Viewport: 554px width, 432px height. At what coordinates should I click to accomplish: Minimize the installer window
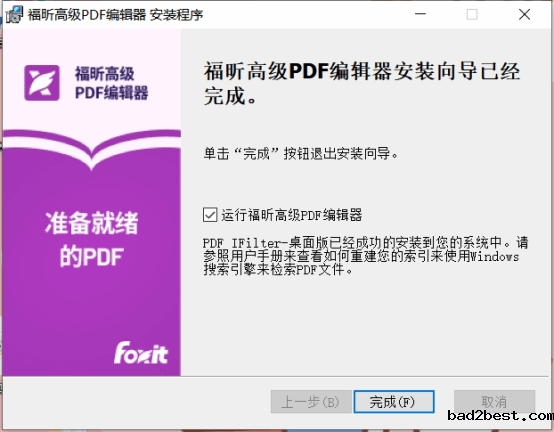pyautogui.click(x=420, y=14)
